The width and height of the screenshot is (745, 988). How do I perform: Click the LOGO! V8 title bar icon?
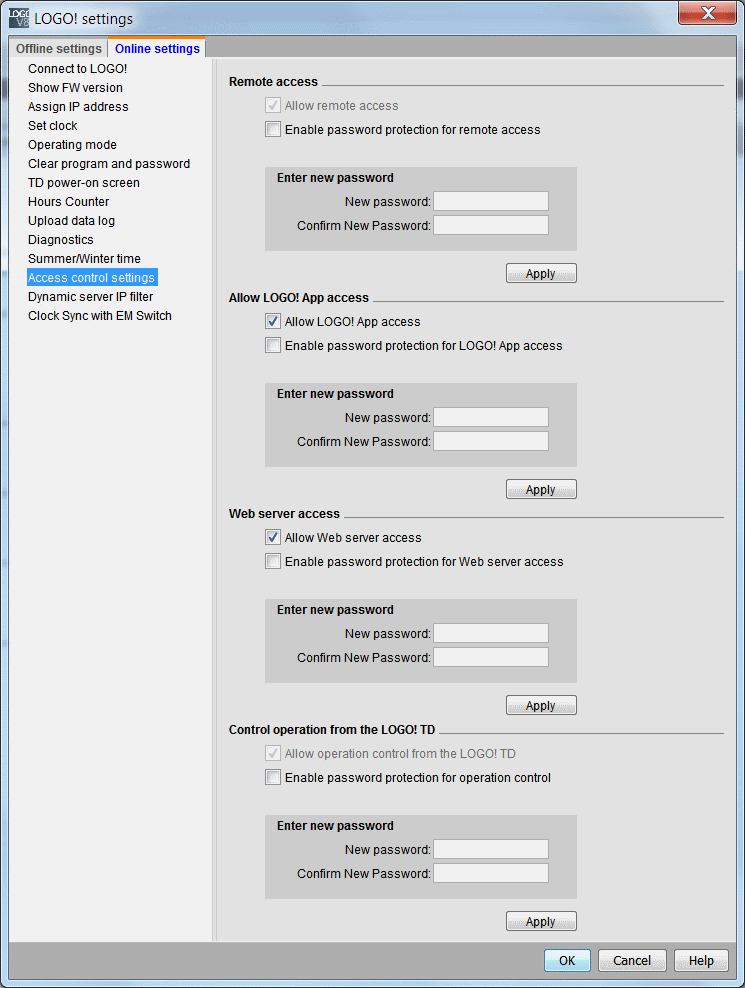[19, 18]
